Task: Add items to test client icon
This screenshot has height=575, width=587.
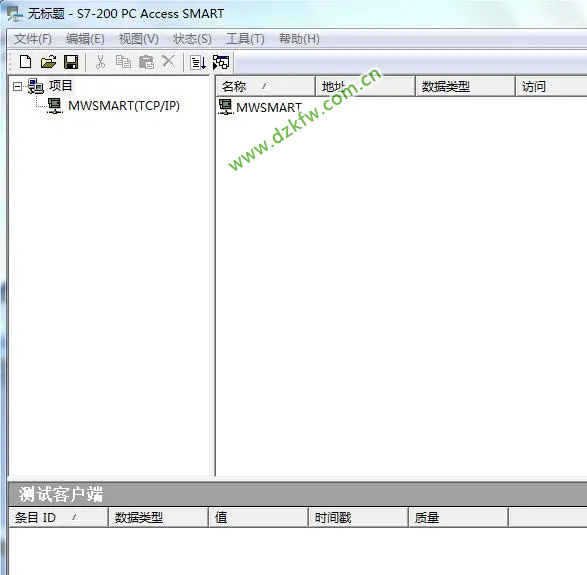Action: pyautogui.click(x=198, y=62)
